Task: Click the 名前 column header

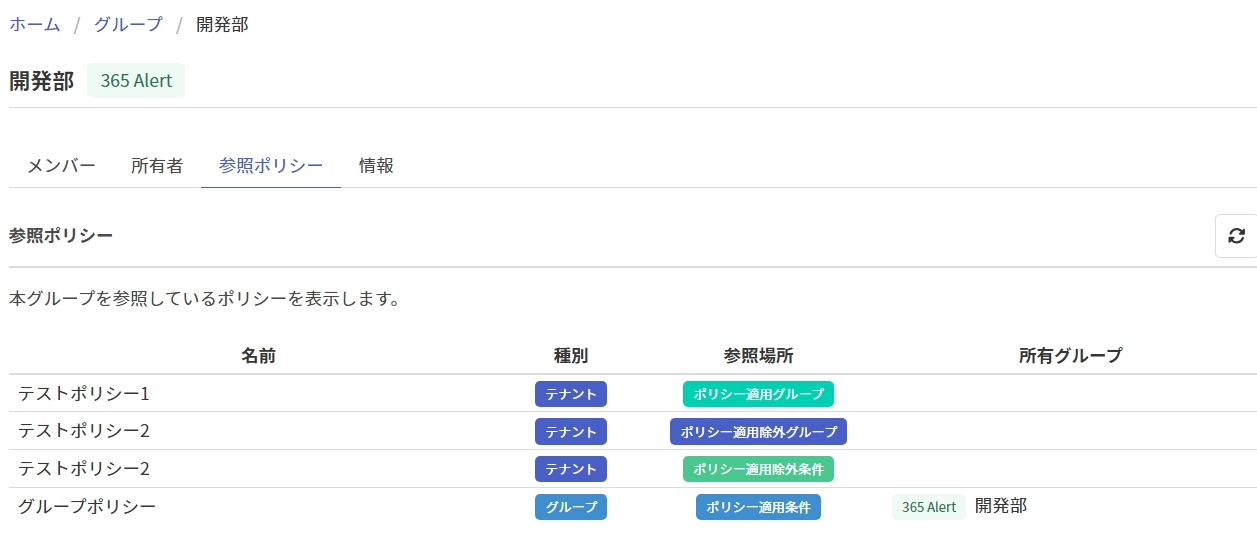Action: coord(258,356)
